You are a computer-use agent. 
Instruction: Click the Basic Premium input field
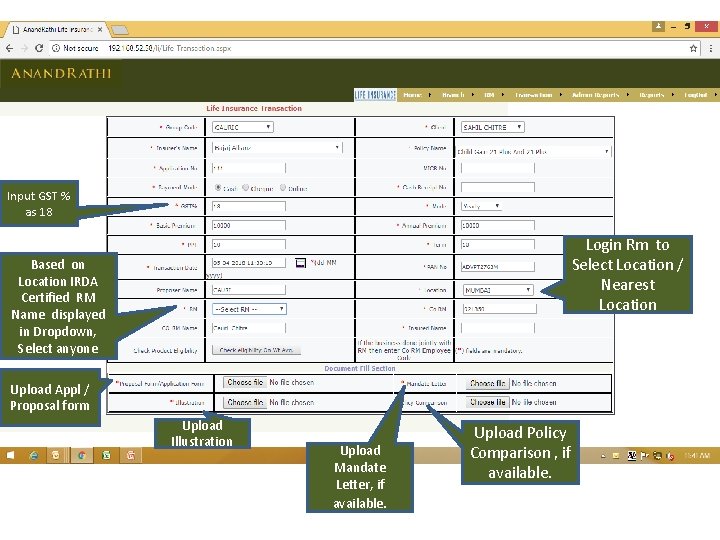point(249,225)
